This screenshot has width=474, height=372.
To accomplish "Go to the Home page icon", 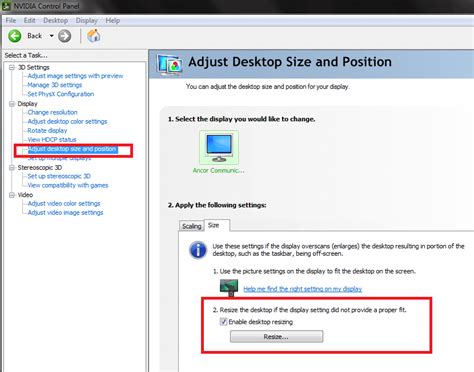I will [x=94, y=36].
